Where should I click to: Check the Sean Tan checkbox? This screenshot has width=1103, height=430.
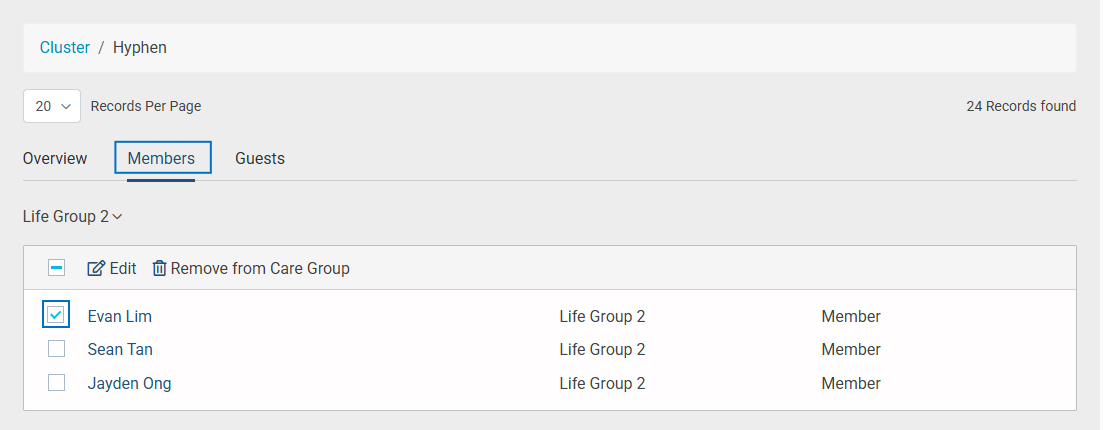click(x=57, y=349)
